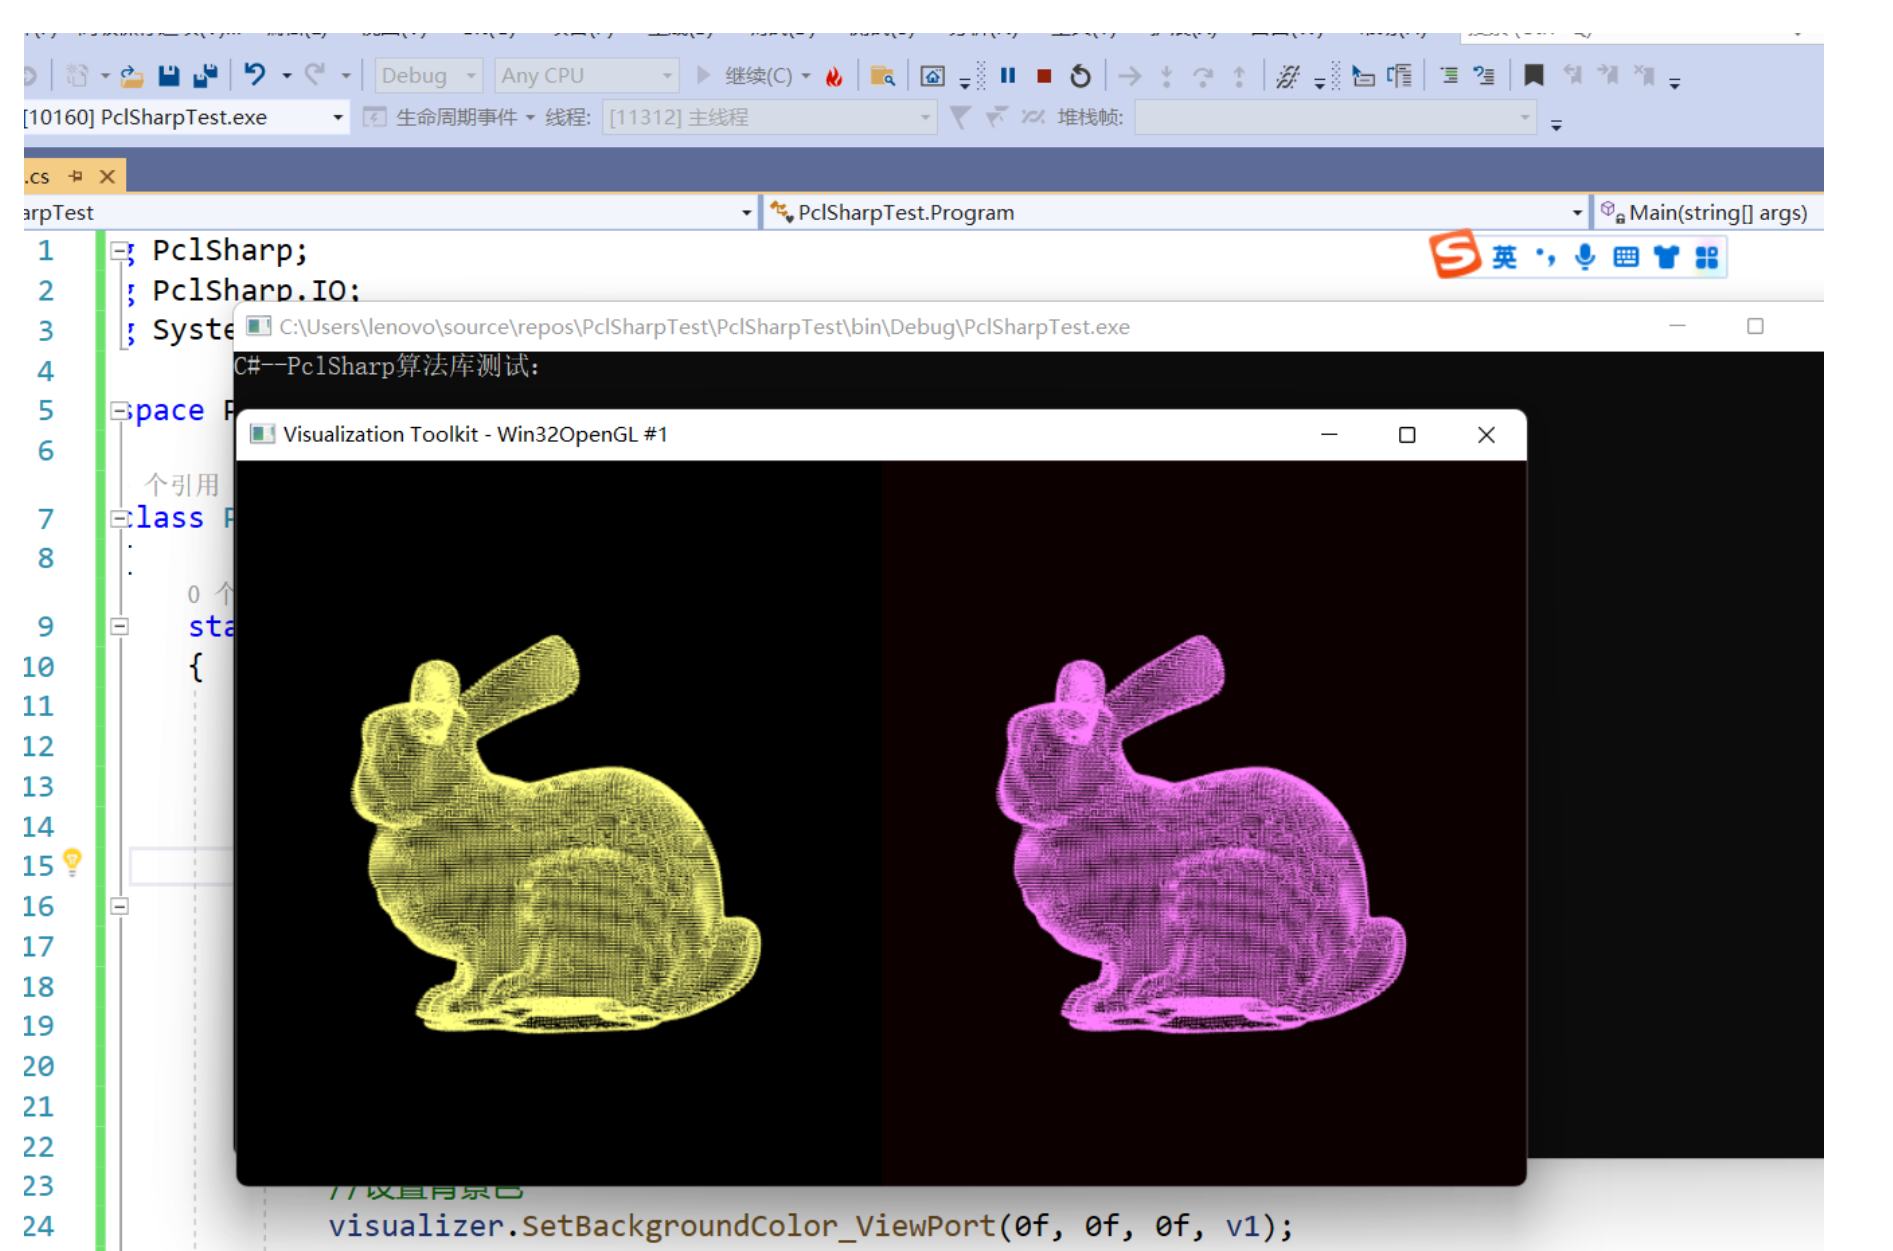Viewport: 1893px width, 1251px height.
Task: Collapse the namespace block at line 5
Action: (x=119, y=410)
